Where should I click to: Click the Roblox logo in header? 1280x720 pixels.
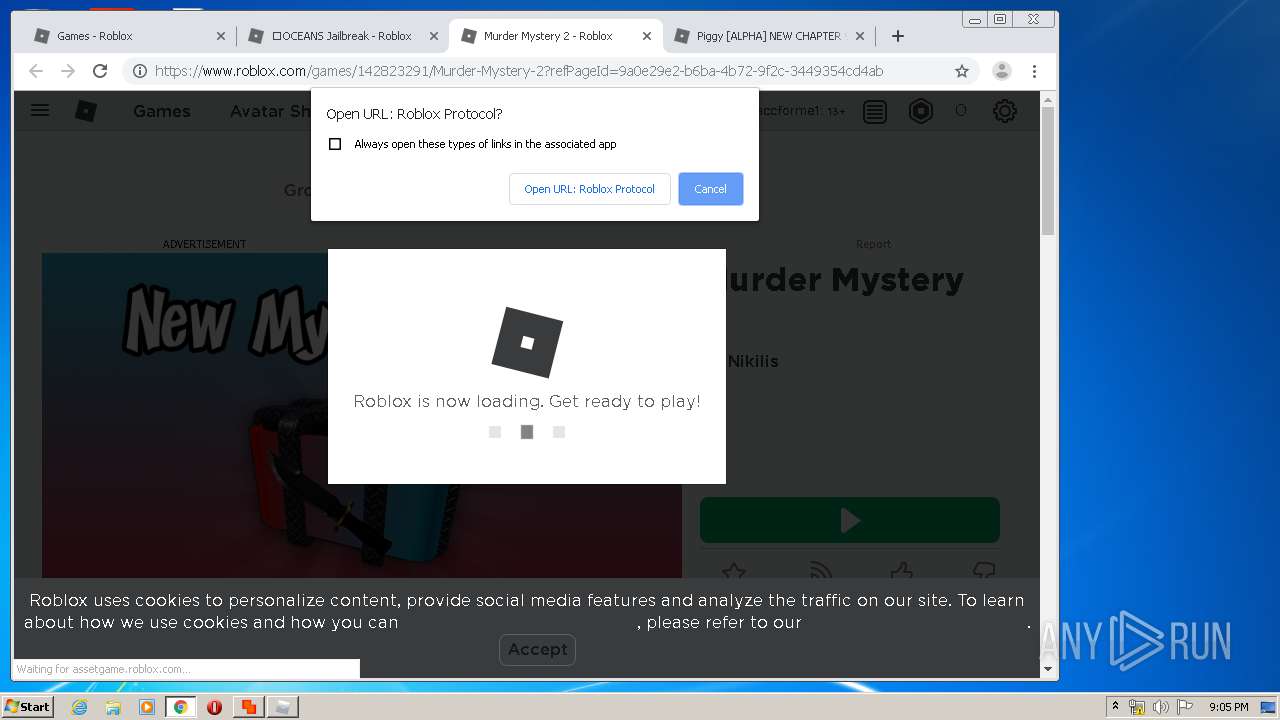point(86,111)
